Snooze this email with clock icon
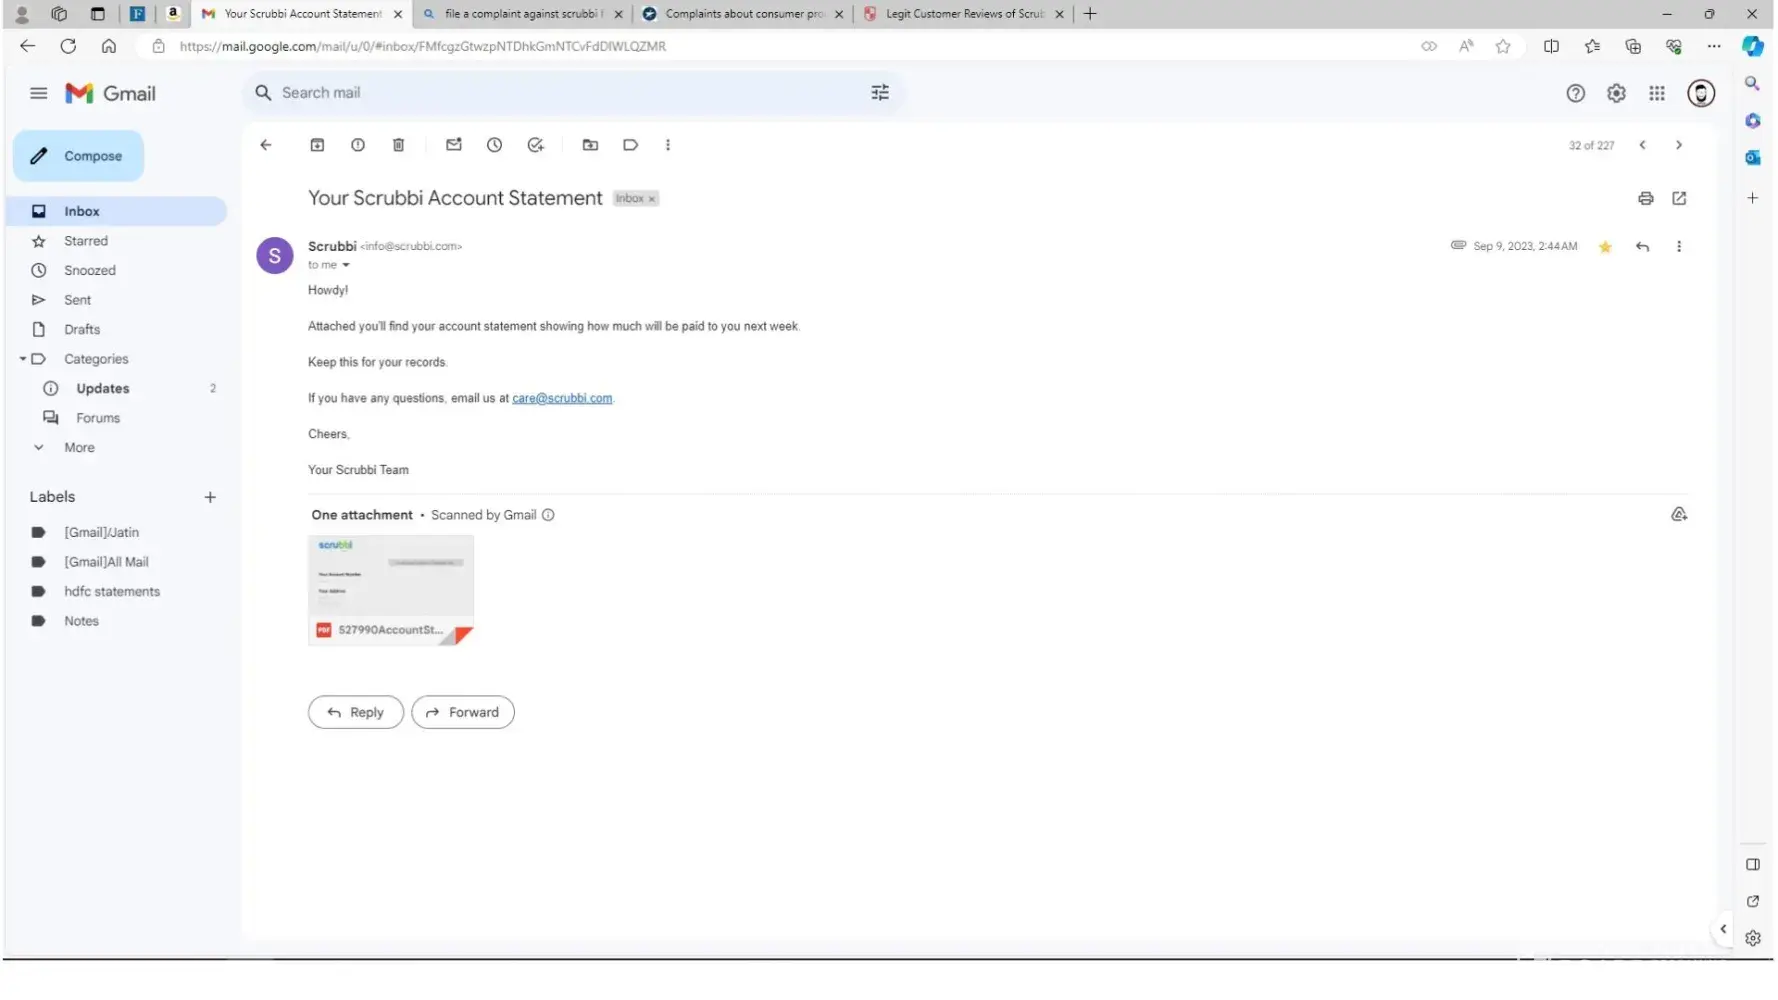The width and height of the screenshot is (1778, 1000). click(x=494, y=145)
